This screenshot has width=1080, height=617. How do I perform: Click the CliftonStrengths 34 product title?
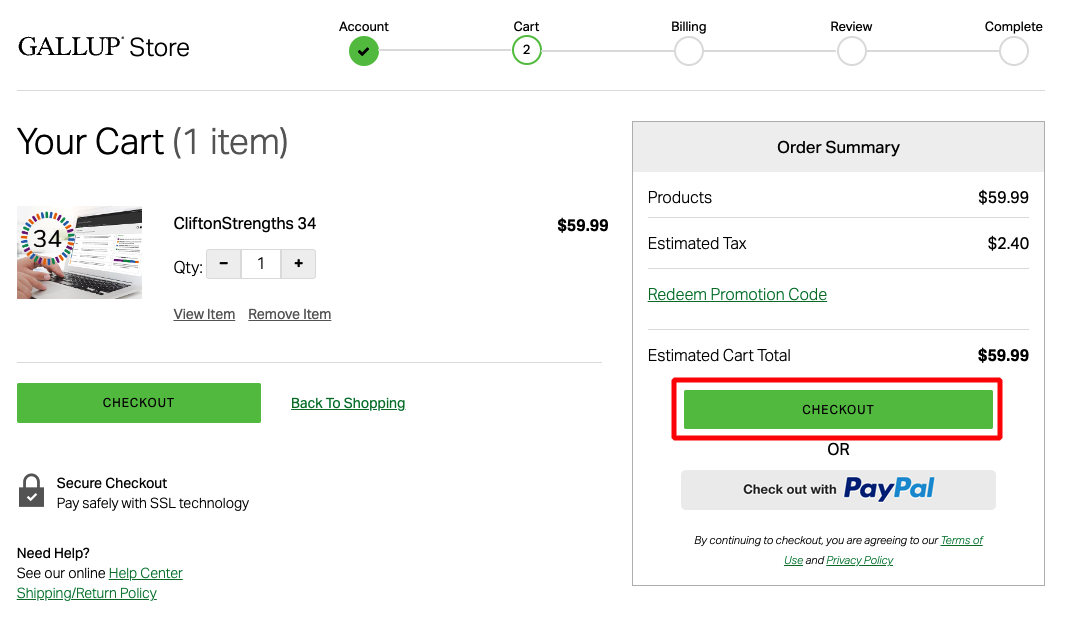point(245,224)
